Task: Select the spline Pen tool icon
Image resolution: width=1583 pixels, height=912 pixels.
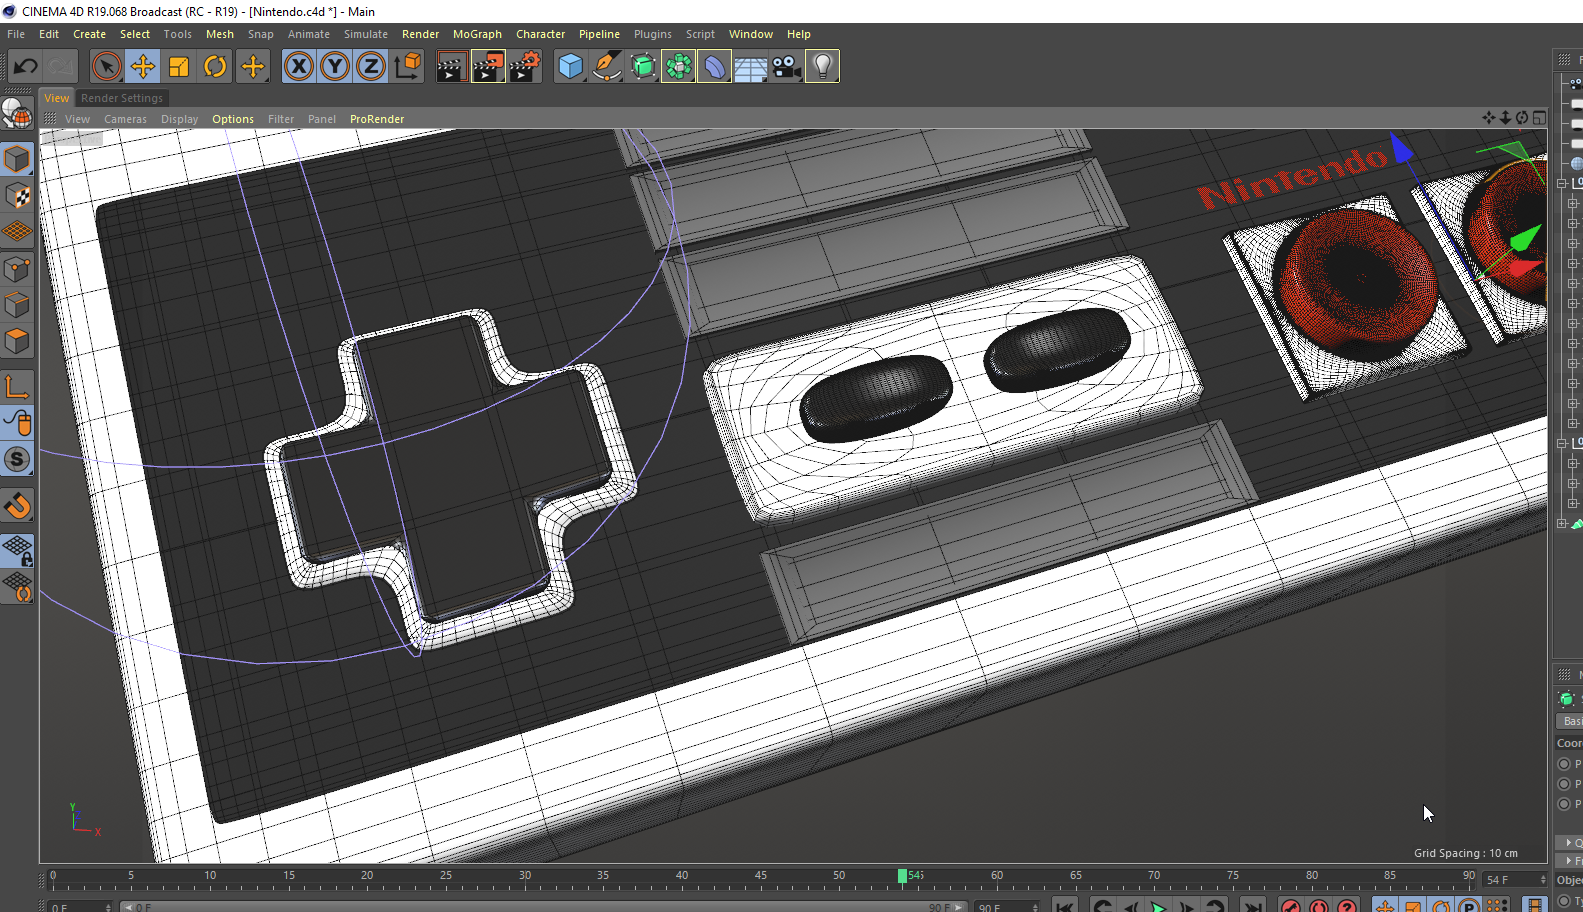Action: click(606, 67)
